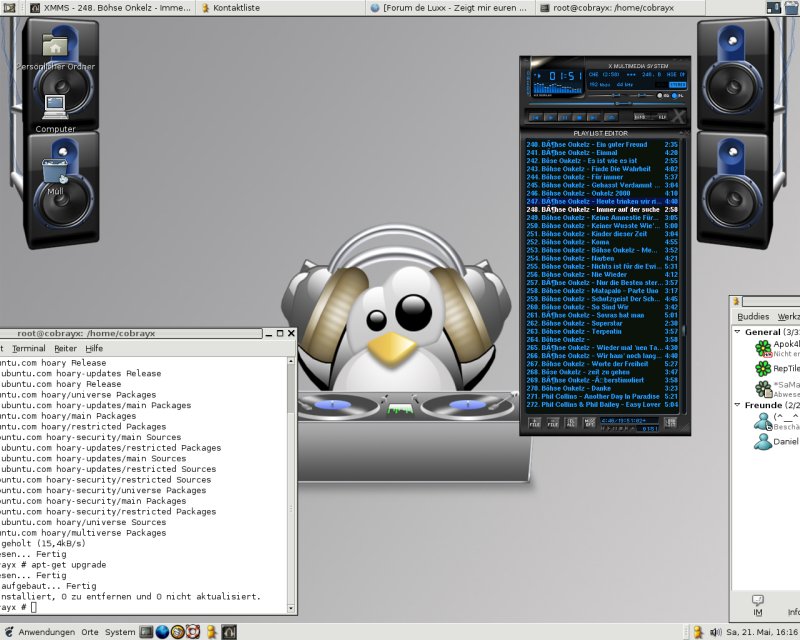Open the Orte panel menu

click(x=90, y=632)
